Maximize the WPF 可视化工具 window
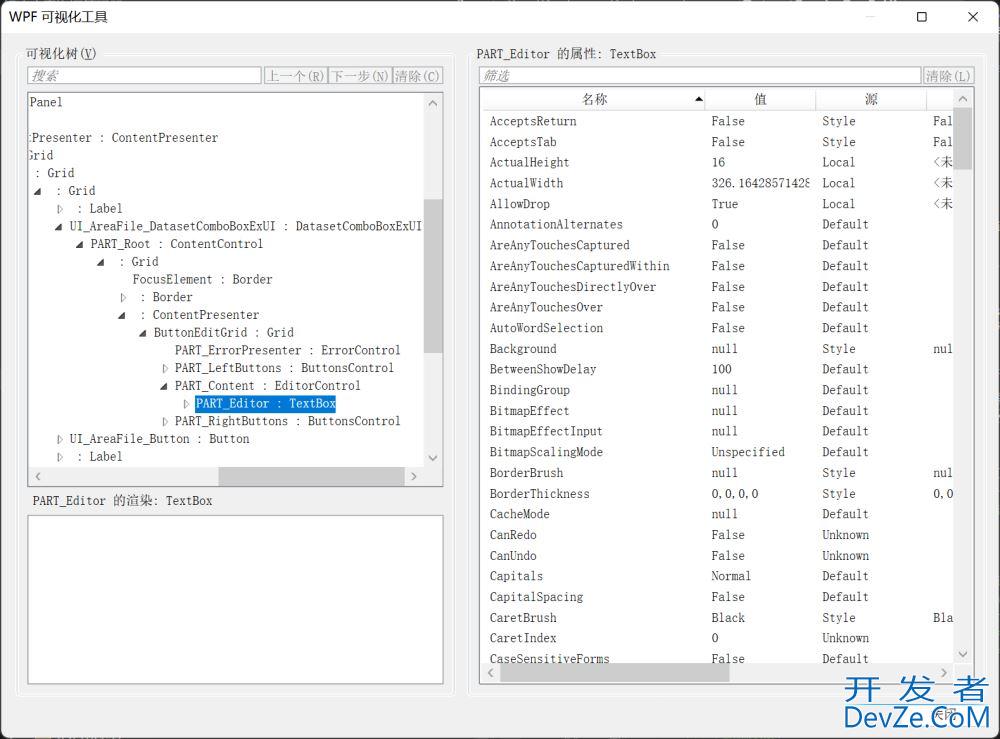The image size is (1000, 739). [922, 17]
